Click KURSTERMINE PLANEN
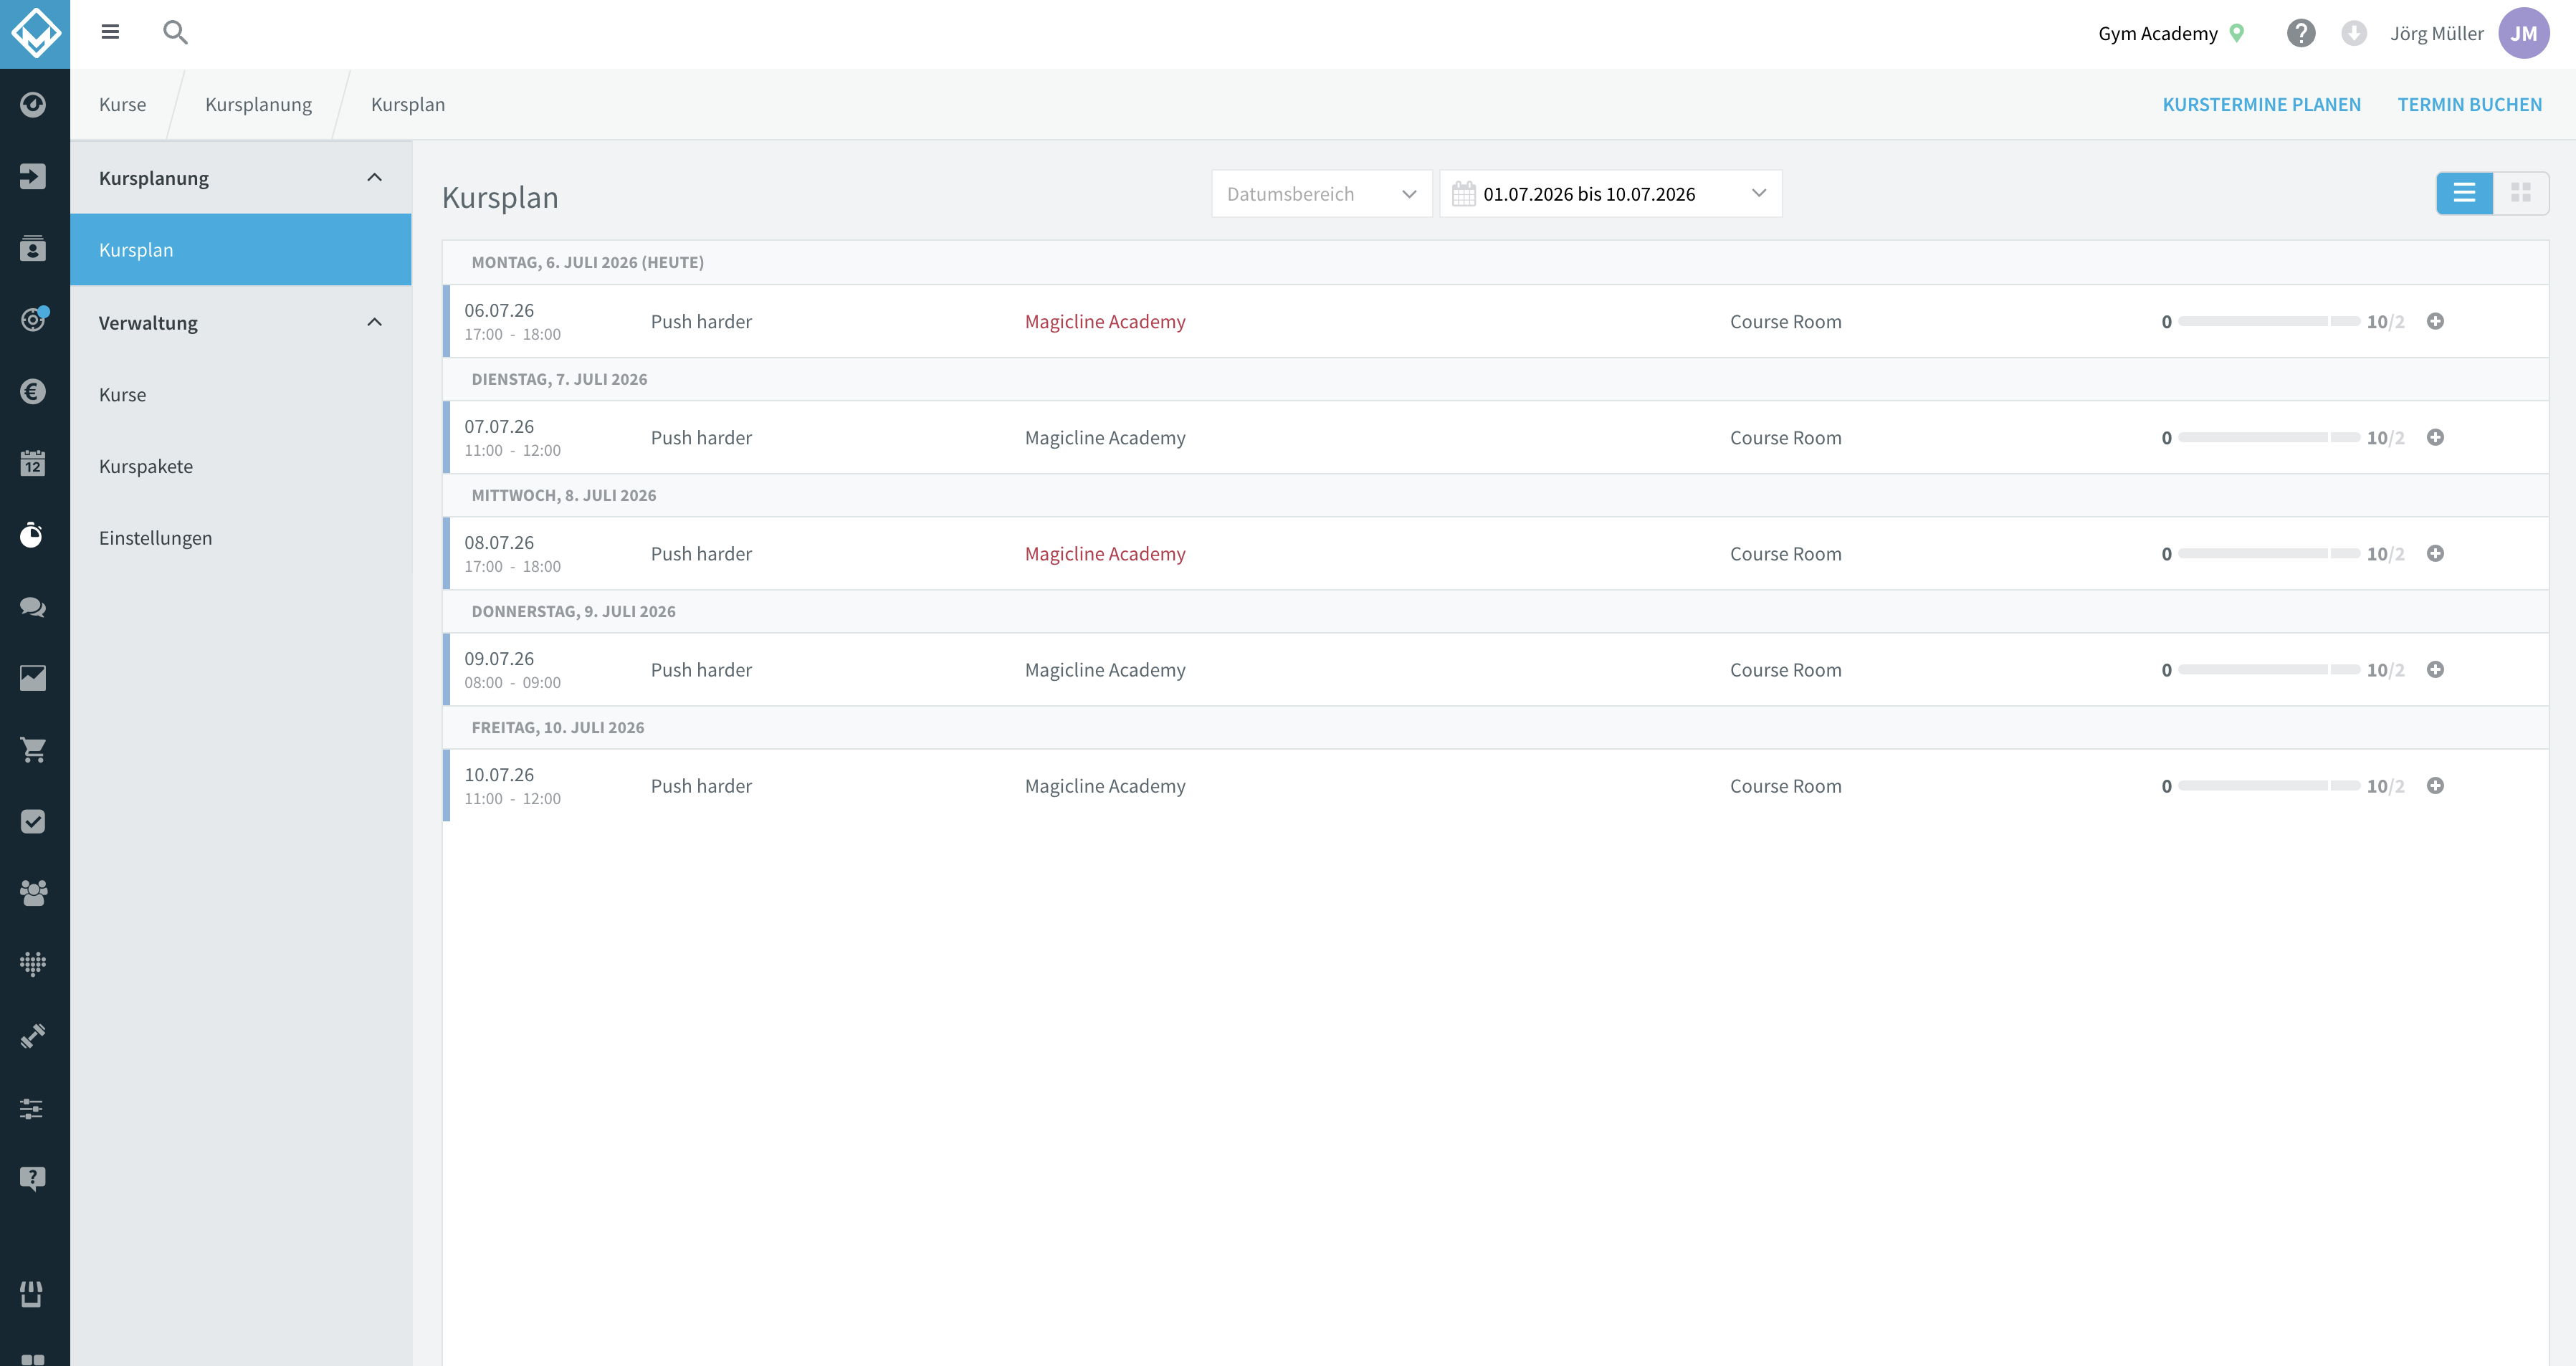 tap(2261, 105)
